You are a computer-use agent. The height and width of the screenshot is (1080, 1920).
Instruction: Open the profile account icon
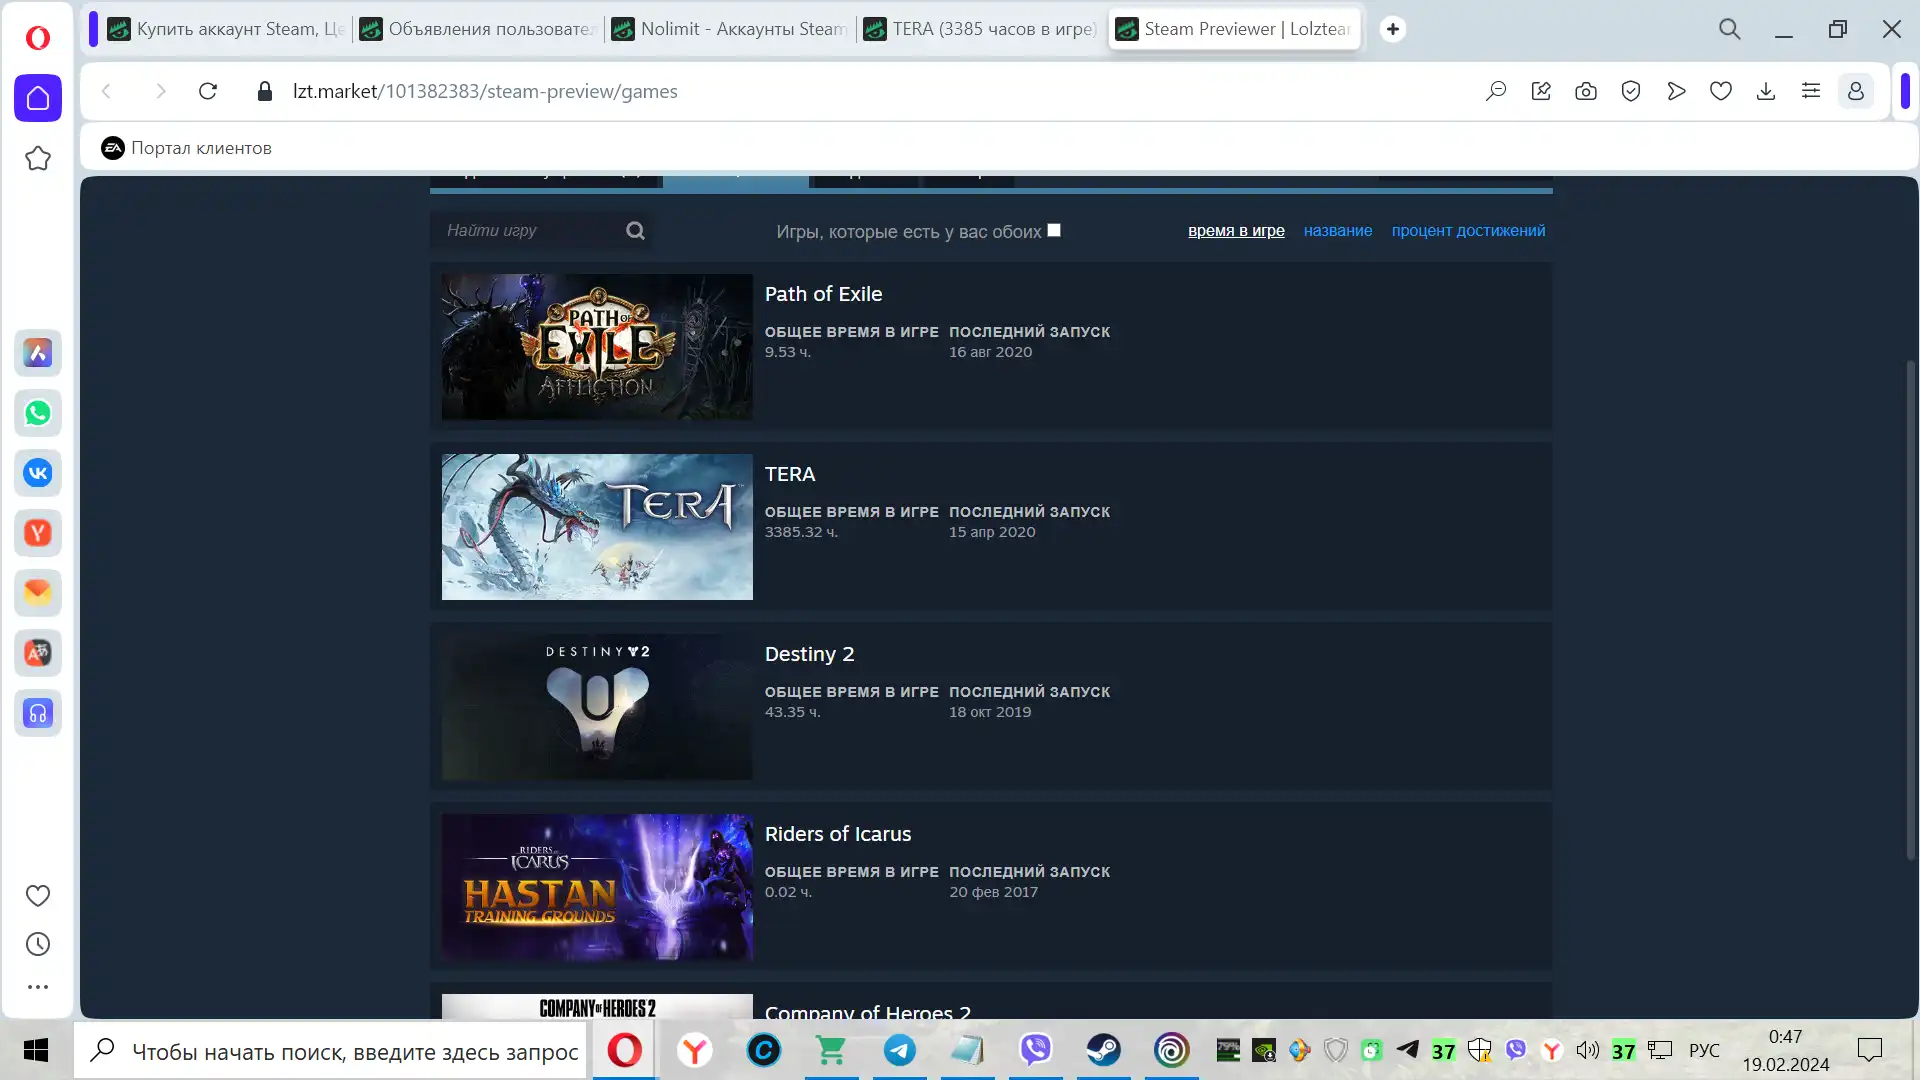[x=1856, y=91]
